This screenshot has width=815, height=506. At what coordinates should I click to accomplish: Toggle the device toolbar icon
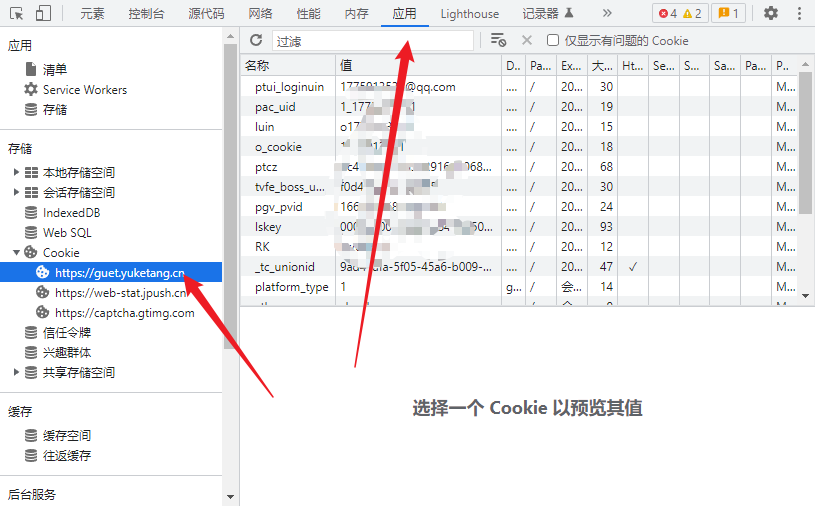click(x=43, y=14)
